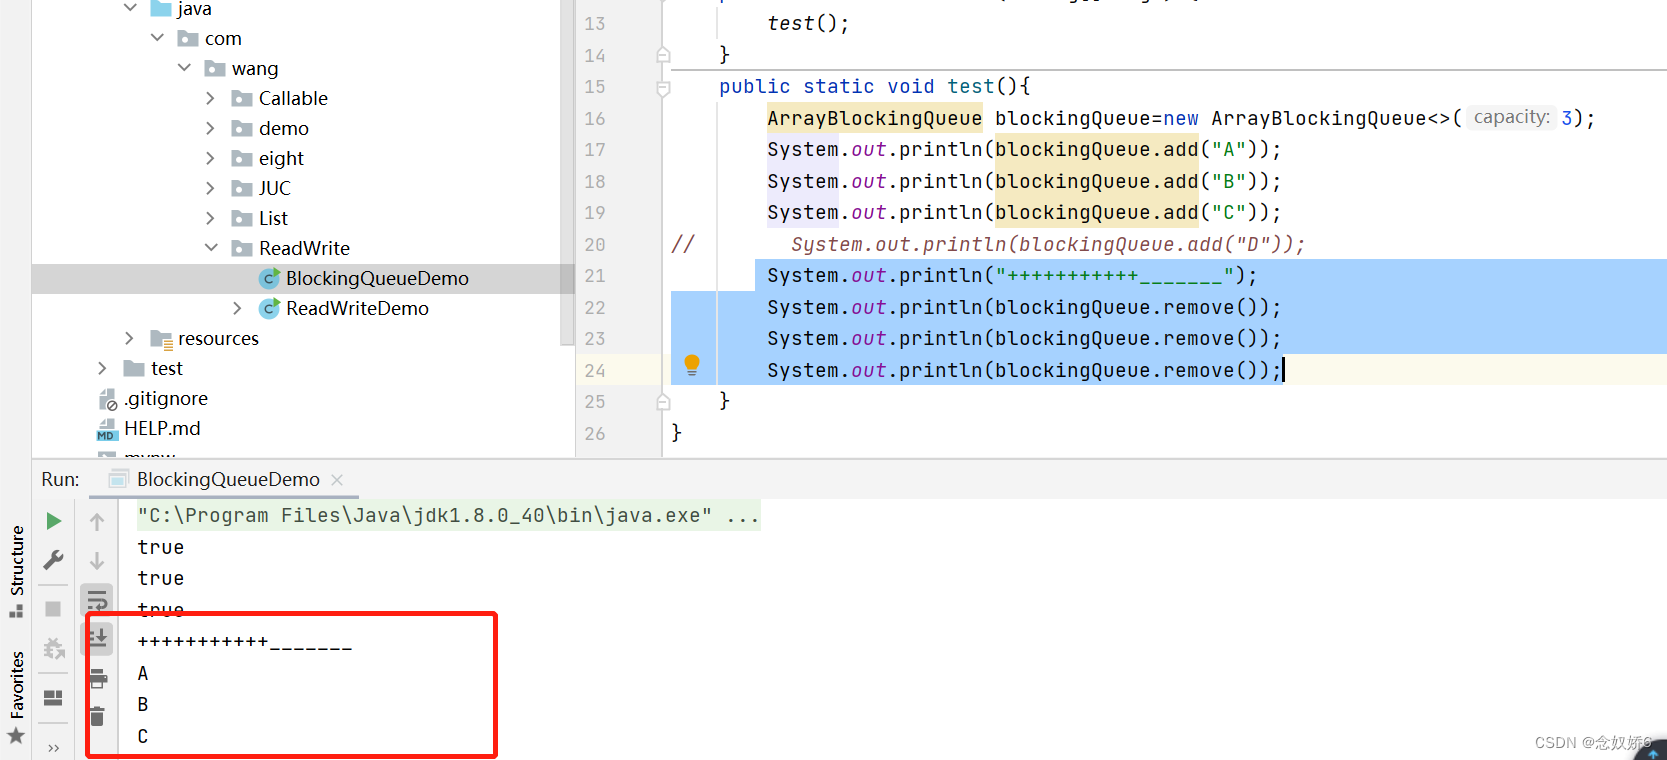Select BlockingQueueDemo in project tree
This screenshot has width=1667, height=760.
click(x=377, y=278)
